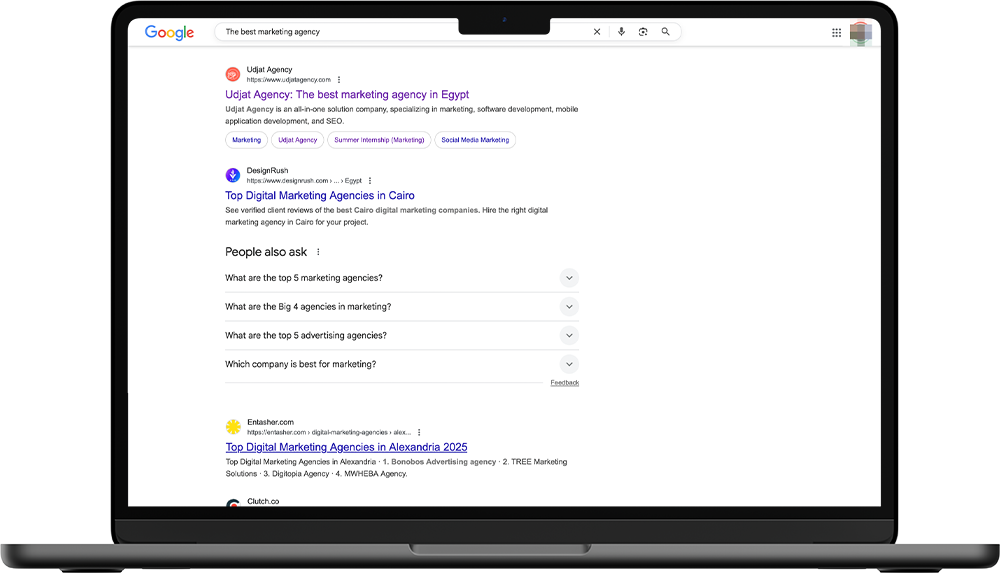
Task: Expand "What are the Big 4 agencies in marketing?"
Action: pyautogui.click(x=568, y=307)
